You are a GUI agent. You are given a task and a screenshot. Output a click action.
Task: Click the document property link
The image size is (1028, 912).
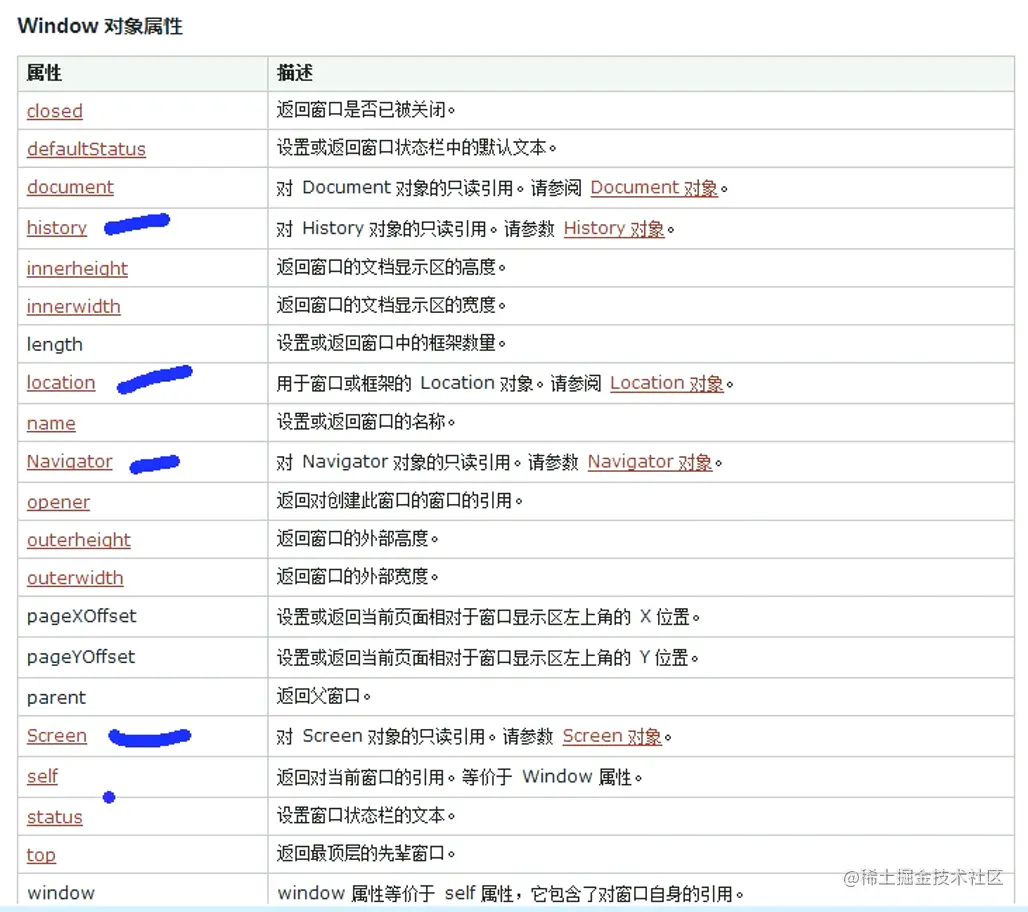tap(69, 187)
